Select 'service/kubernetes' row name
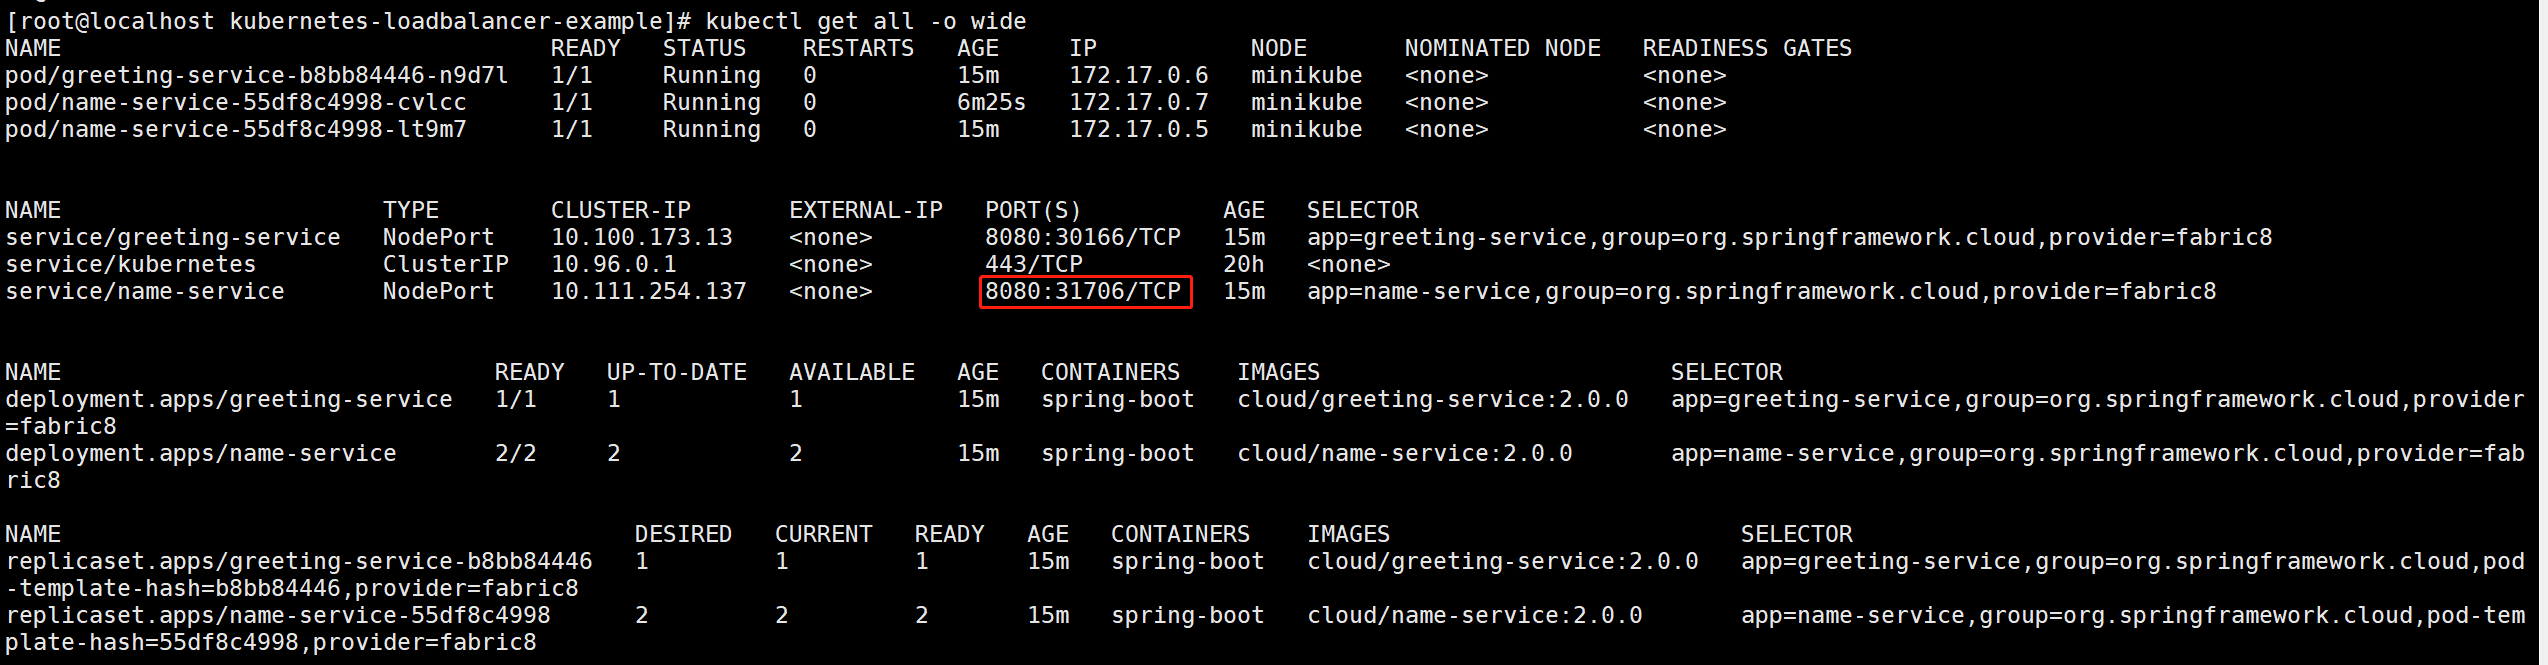This screenshot has height=665, width=2548. (130, 264)
